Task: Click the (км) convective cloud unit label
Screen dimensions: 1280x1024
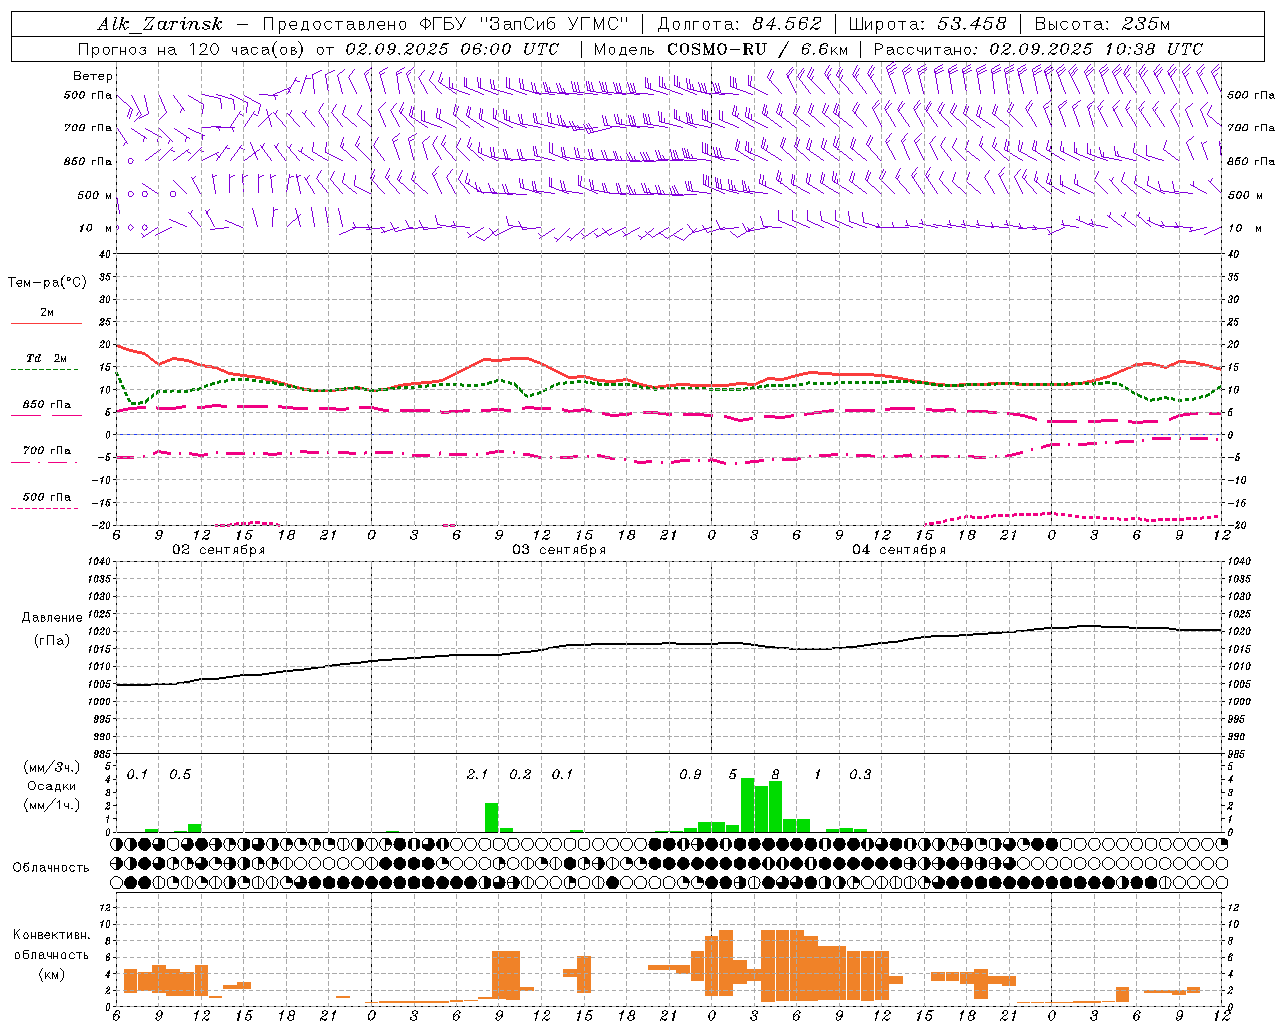Action: click(52, 973)
